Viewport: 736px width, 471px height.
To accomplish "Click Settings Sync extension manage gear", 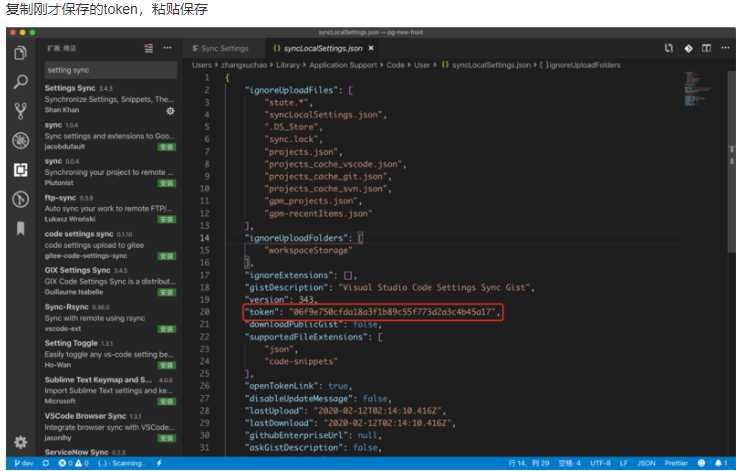I will click(x=170, y=111).
